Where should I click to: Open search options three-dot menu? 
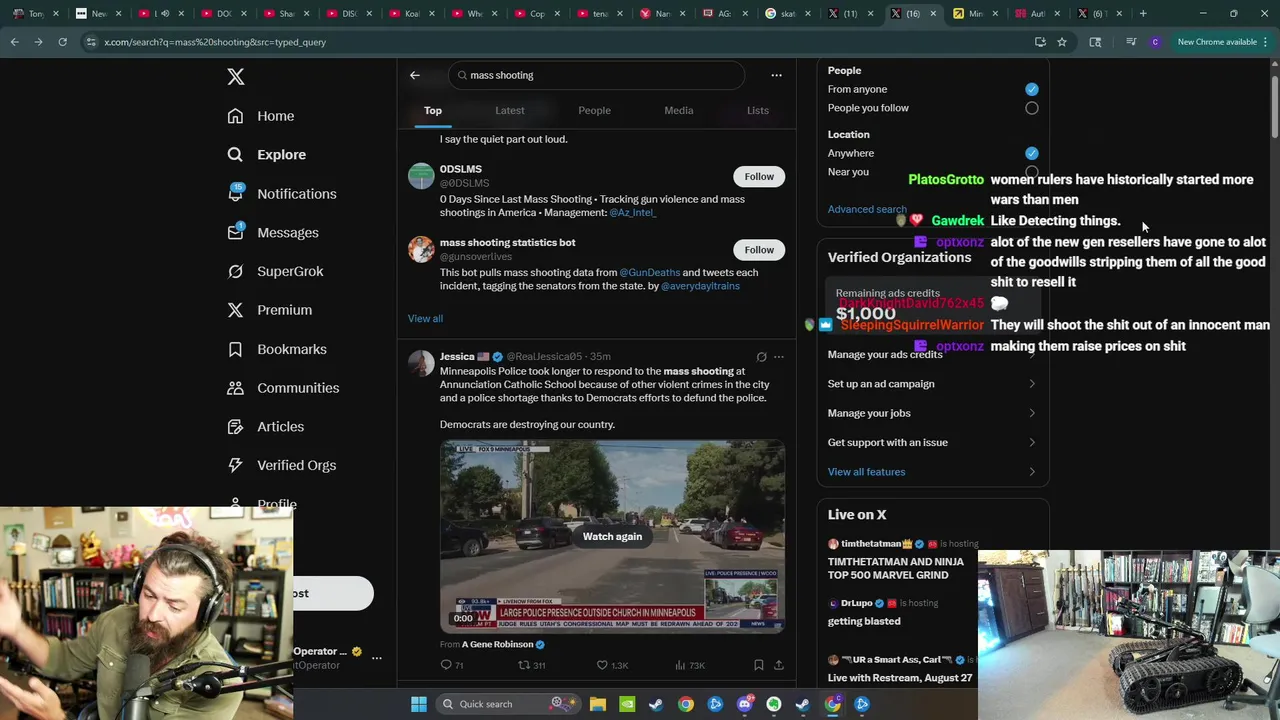(776, 75)
